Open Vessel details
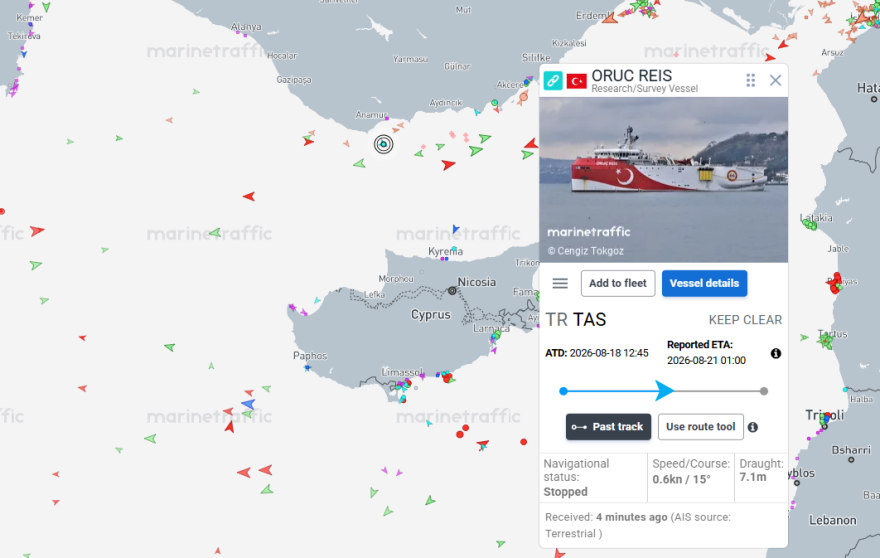The width and height of the screenshot is (880, 558). [704, 283]
